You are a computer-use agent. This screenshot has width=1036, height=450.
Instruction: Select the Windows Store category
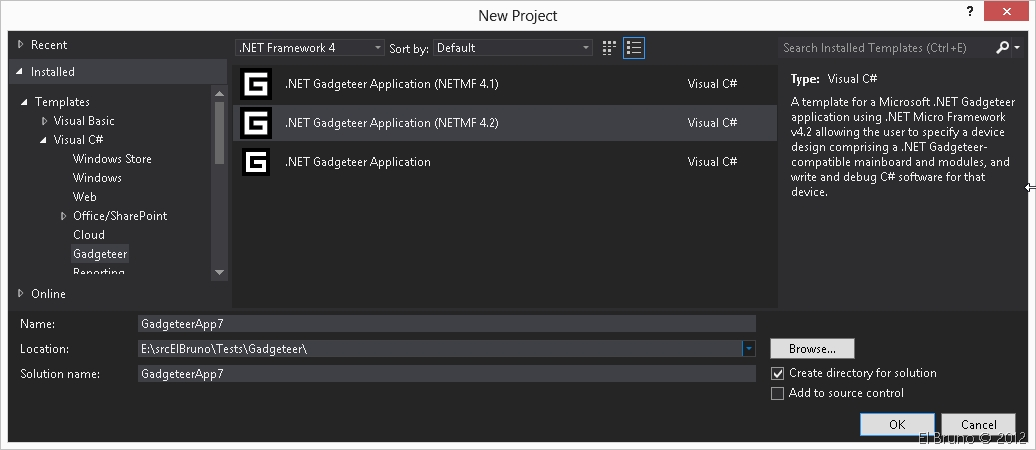[112, 159]
